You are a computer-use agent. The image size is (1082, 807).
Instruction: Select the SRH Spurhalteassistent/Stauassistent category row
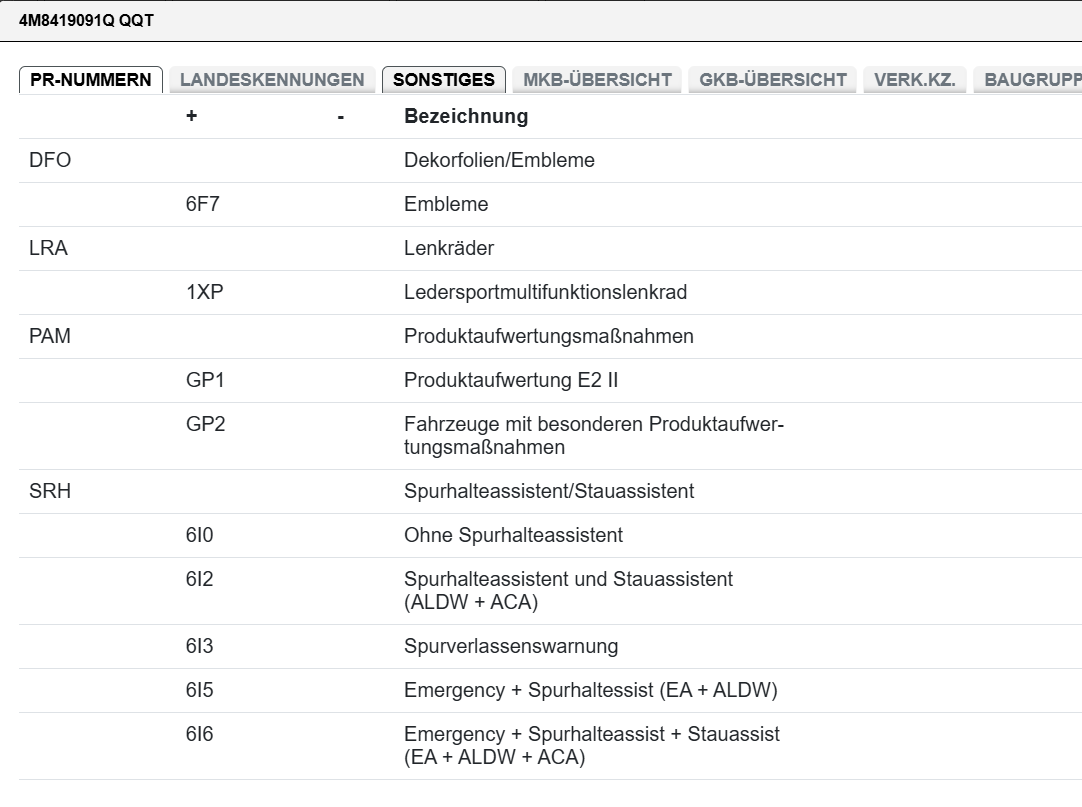click(x=549, y=492)
